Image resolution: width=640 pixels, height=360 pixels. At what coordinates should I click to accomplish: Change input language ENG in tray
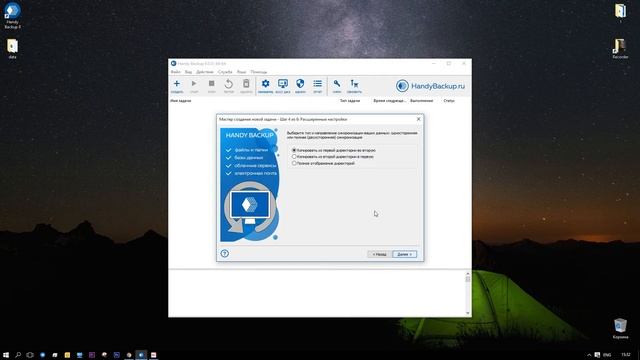click(x=607, y=355)
